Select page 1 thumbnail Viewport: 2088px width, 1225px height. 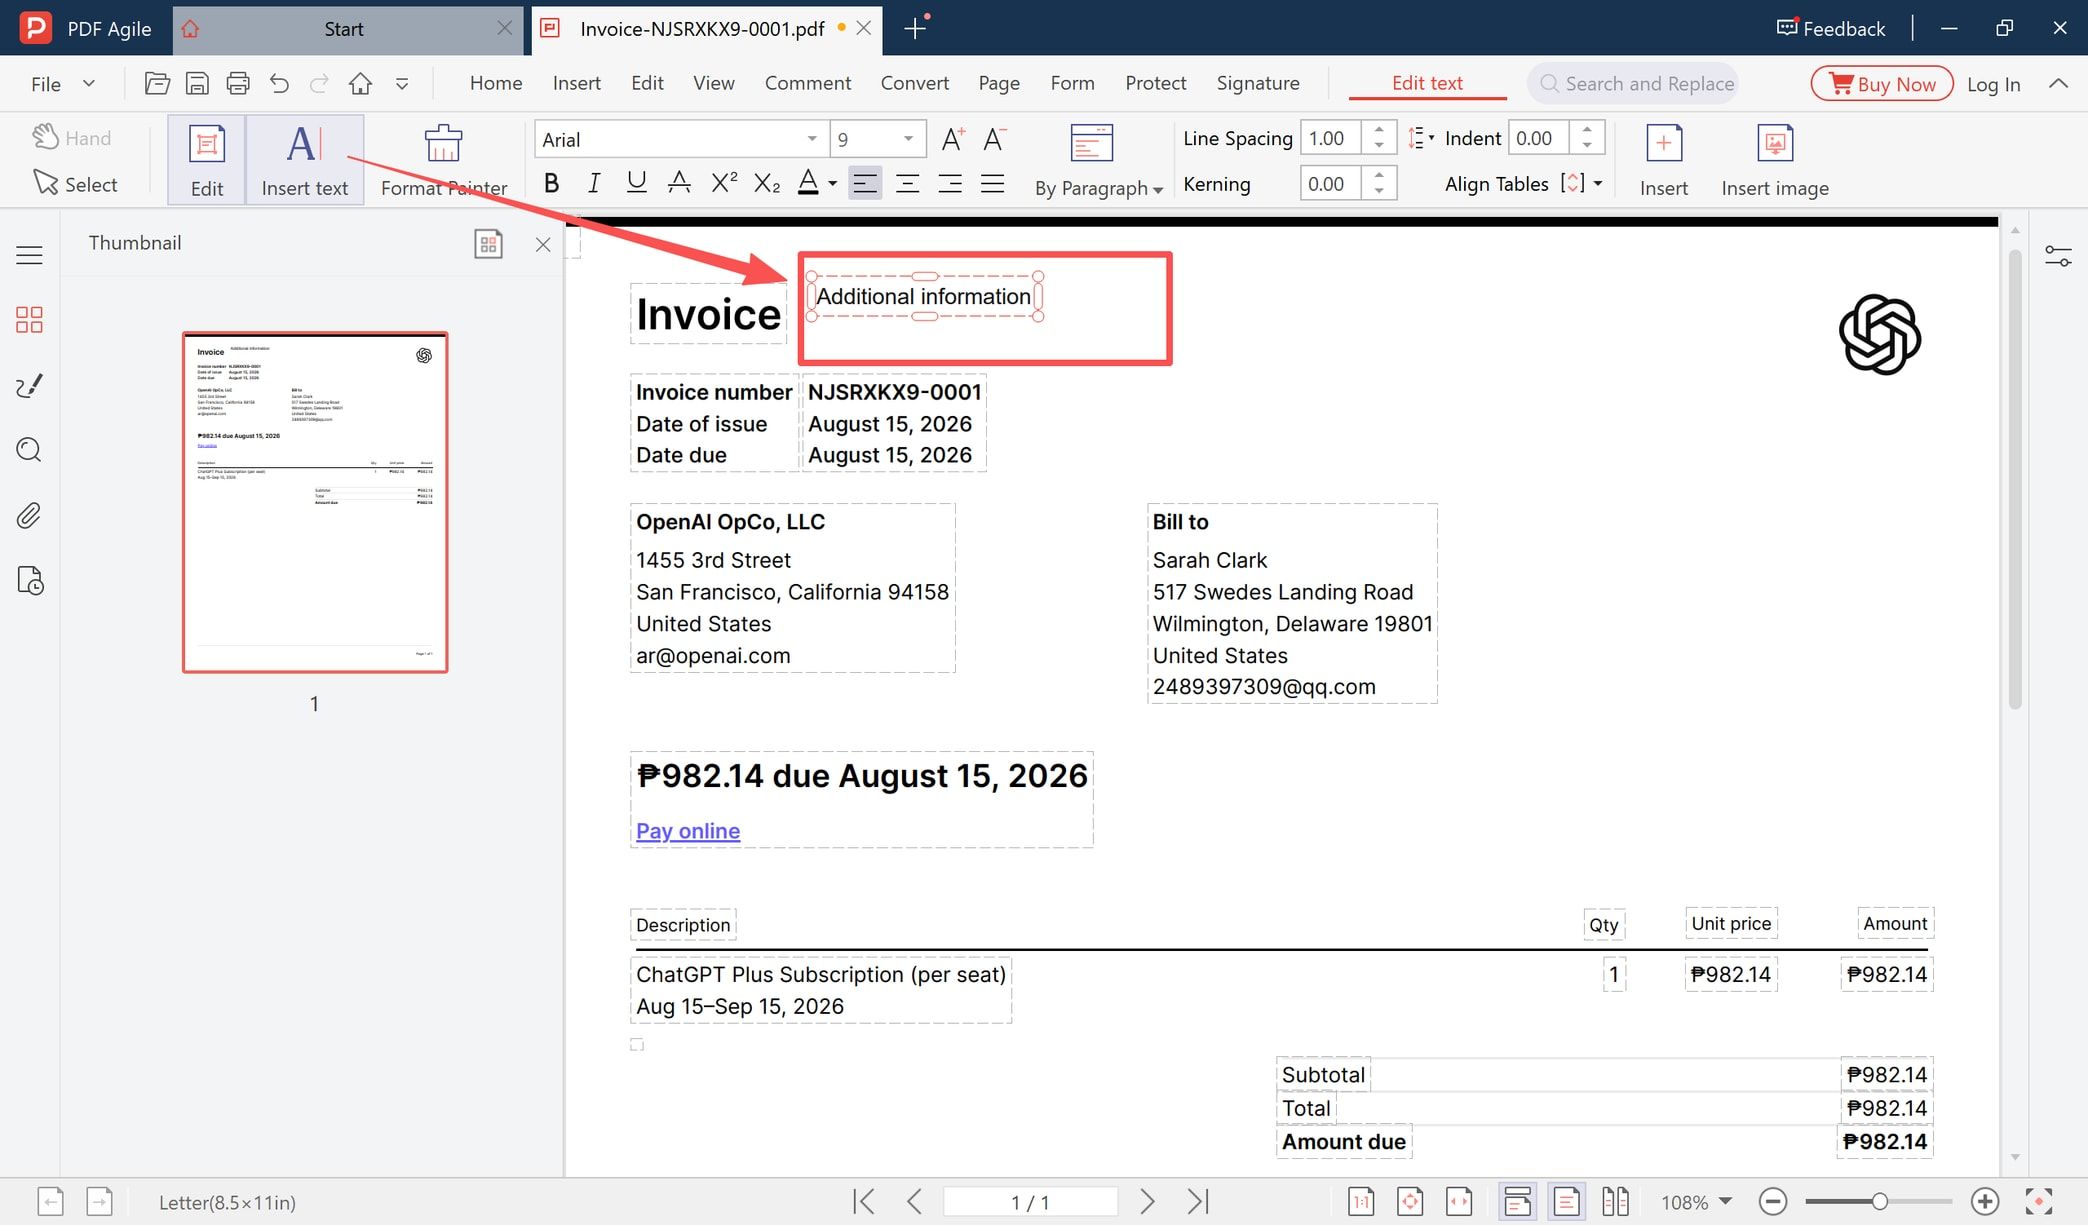(315, 502)
